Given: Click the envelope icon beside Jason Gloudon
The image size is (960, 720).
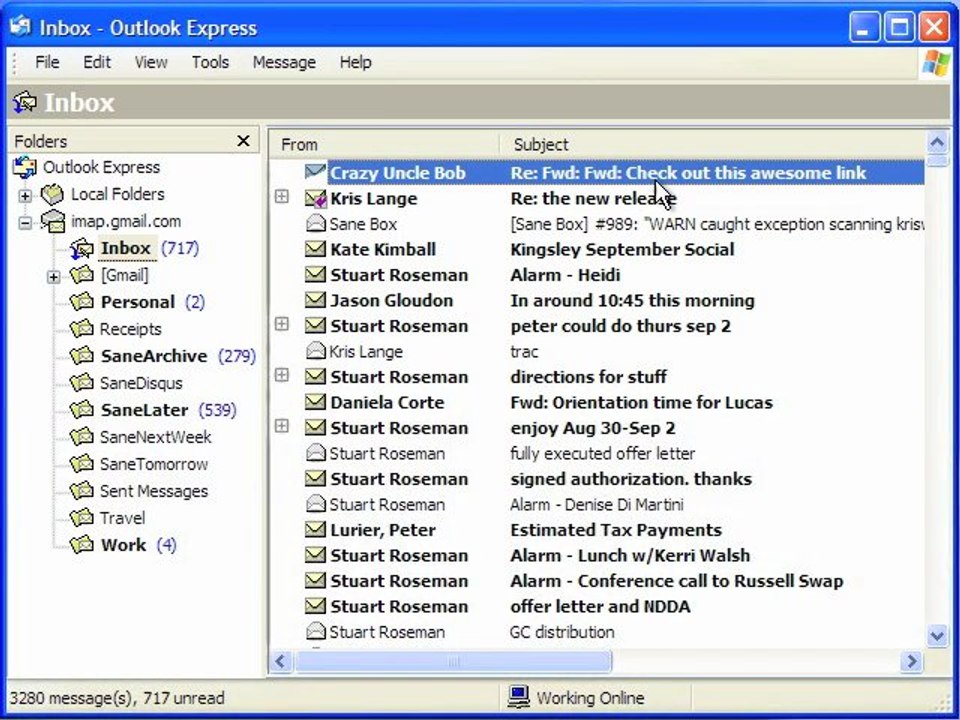Looking at the screenshot, I should pyautogui.click(x=315, y=299).
